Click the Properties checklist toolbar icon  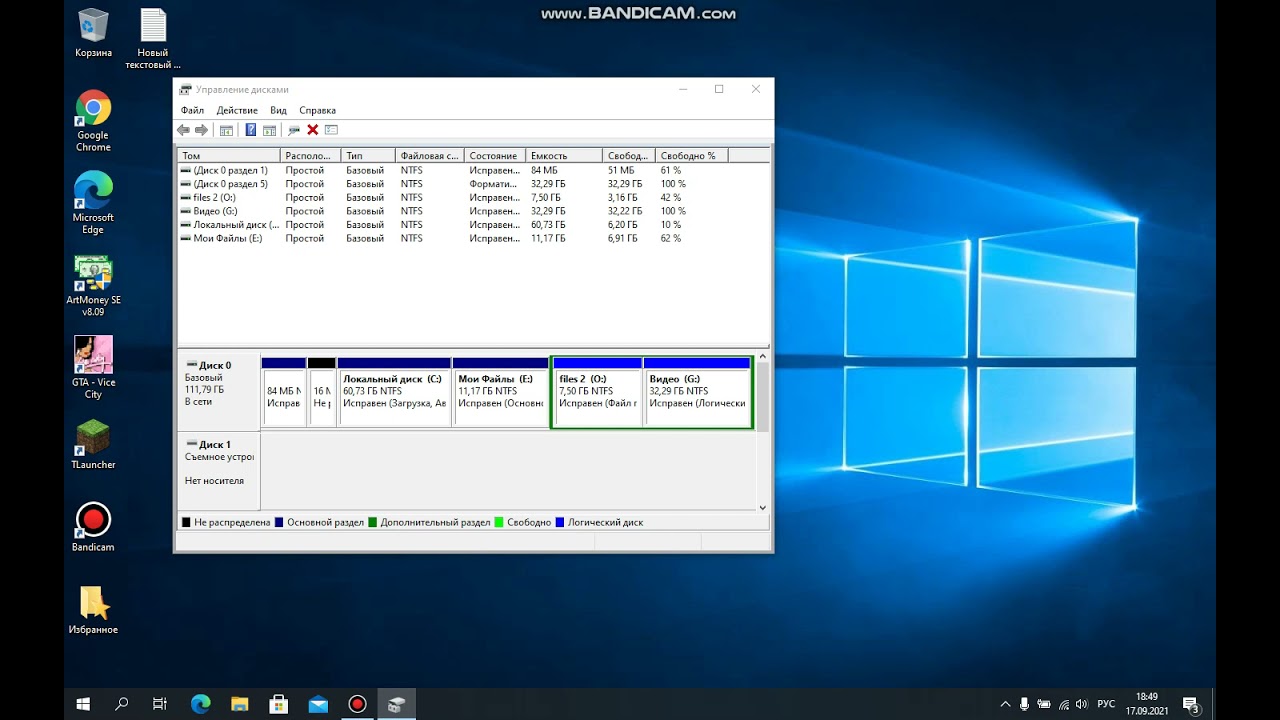pos(331,130)
